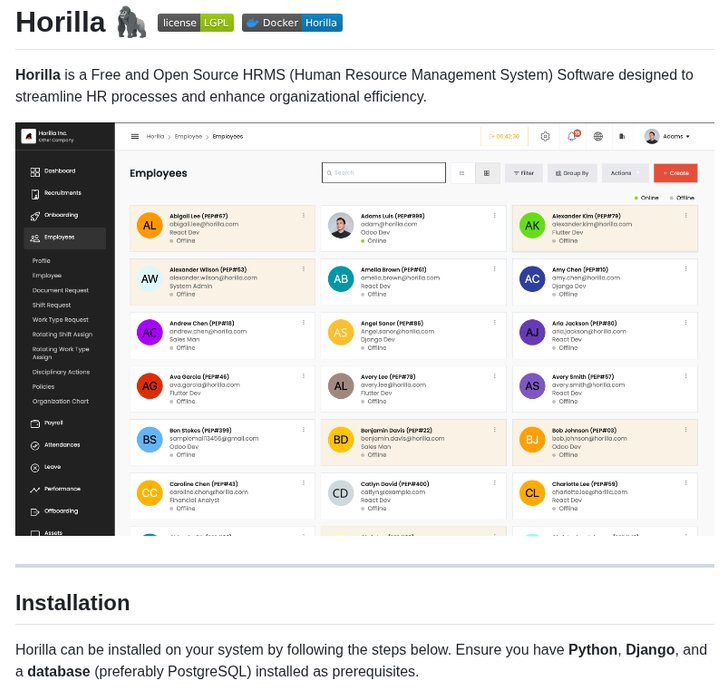Select the Employee submenu item
This screenshot has height=700, width=727.
(47, 275)
